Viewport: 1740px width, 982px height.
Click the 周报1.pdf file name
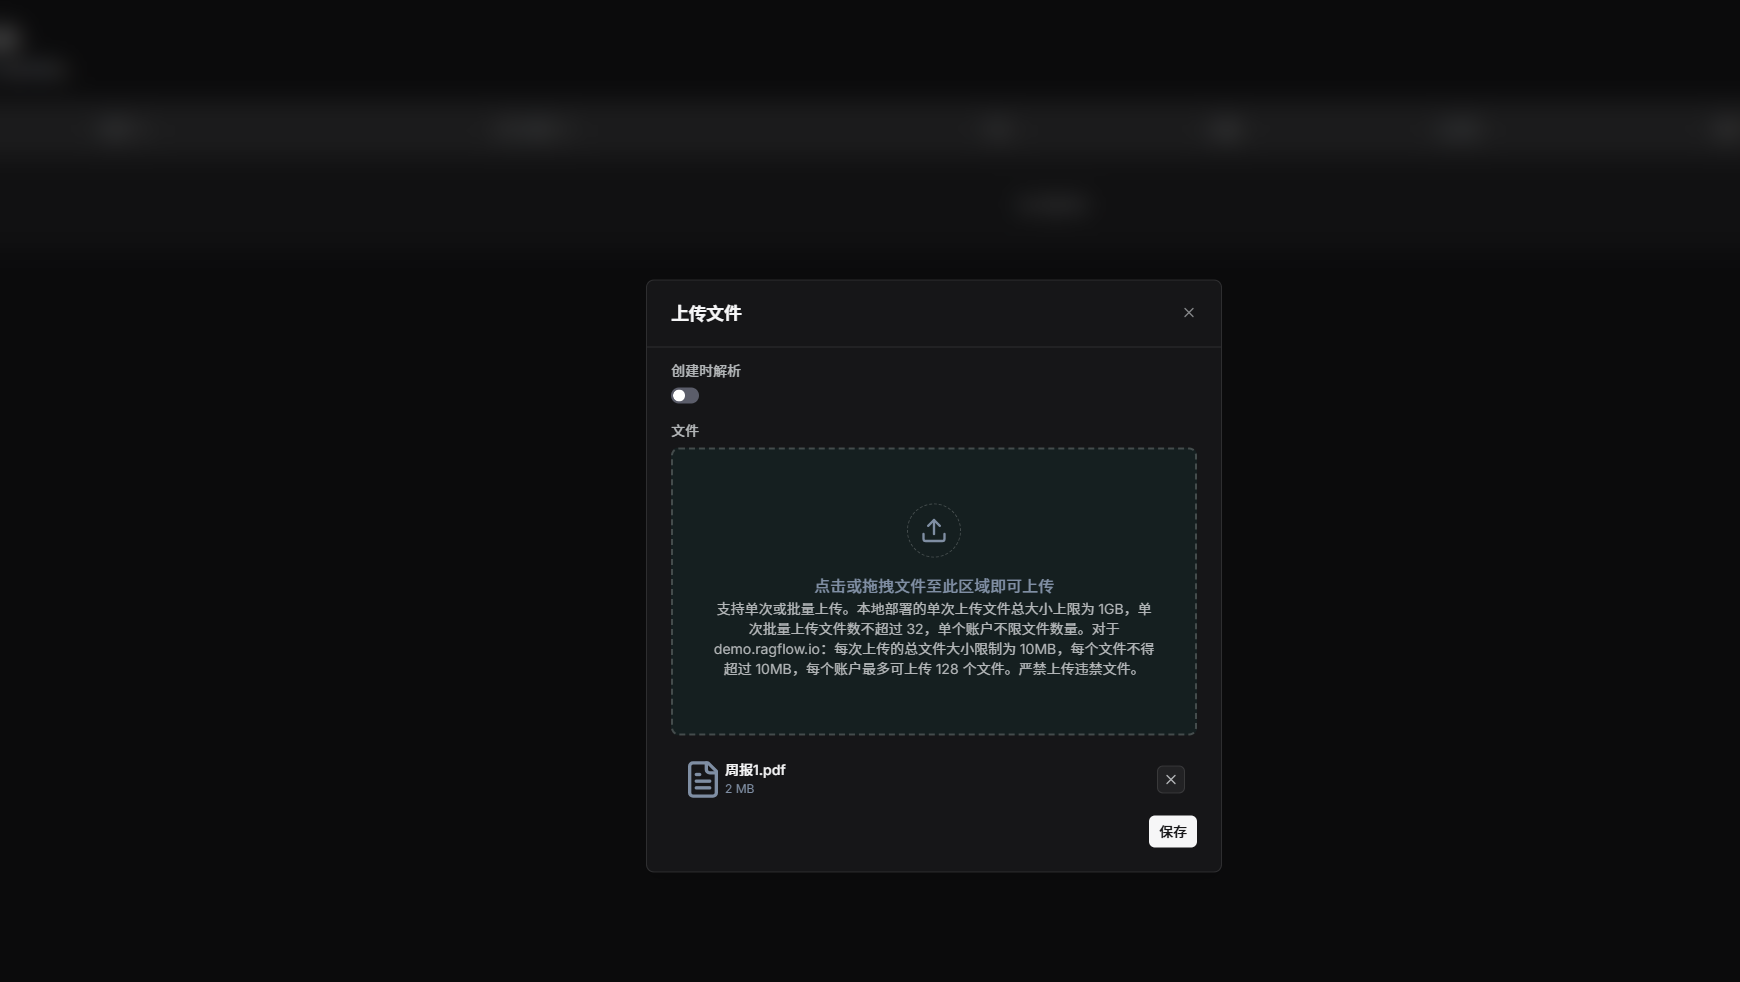pos(755,770)
